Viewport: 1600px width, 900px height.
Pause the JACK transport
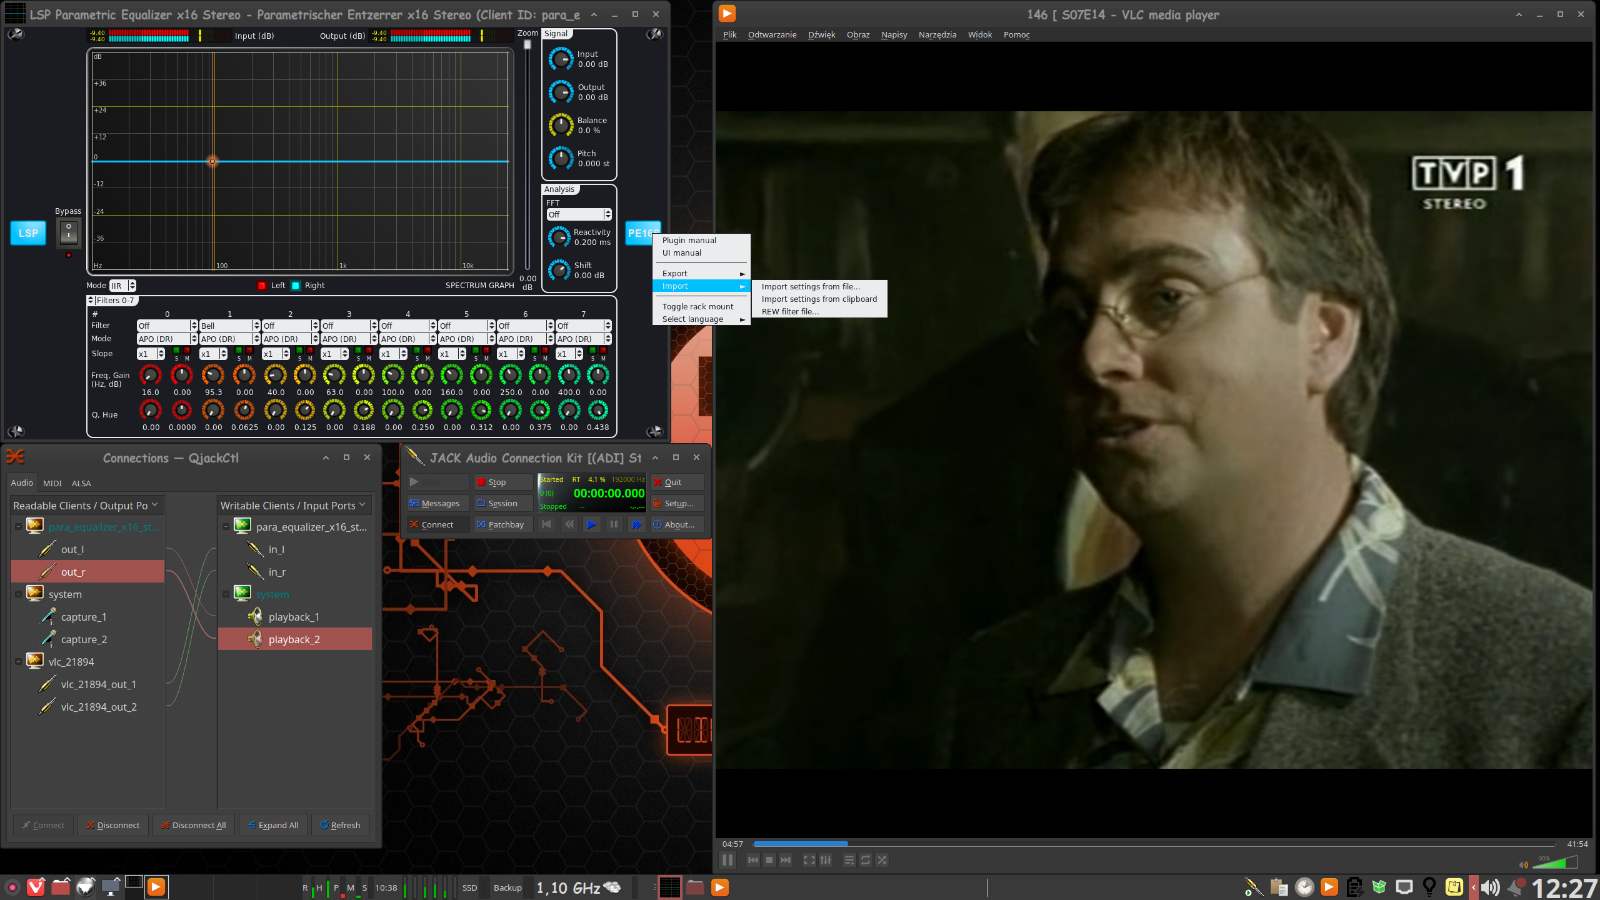click(614, 524)
